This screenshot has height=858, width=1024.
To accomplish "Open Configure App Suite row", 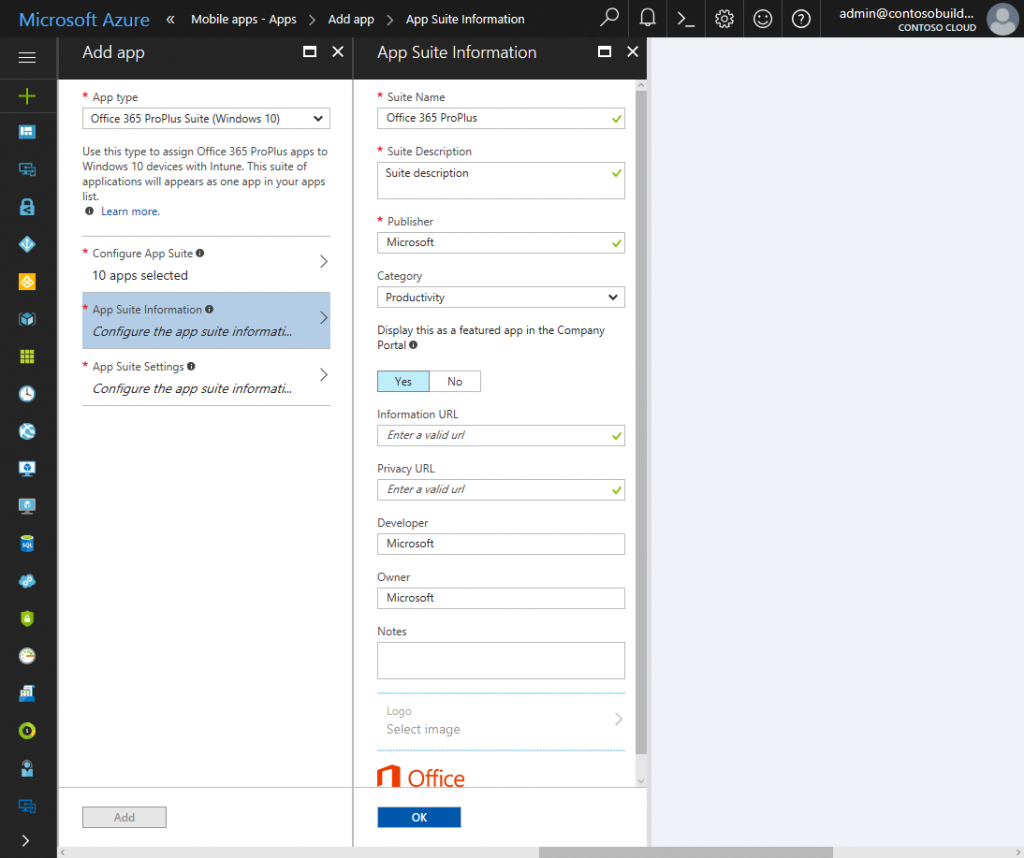I will [x=206, y=264].
